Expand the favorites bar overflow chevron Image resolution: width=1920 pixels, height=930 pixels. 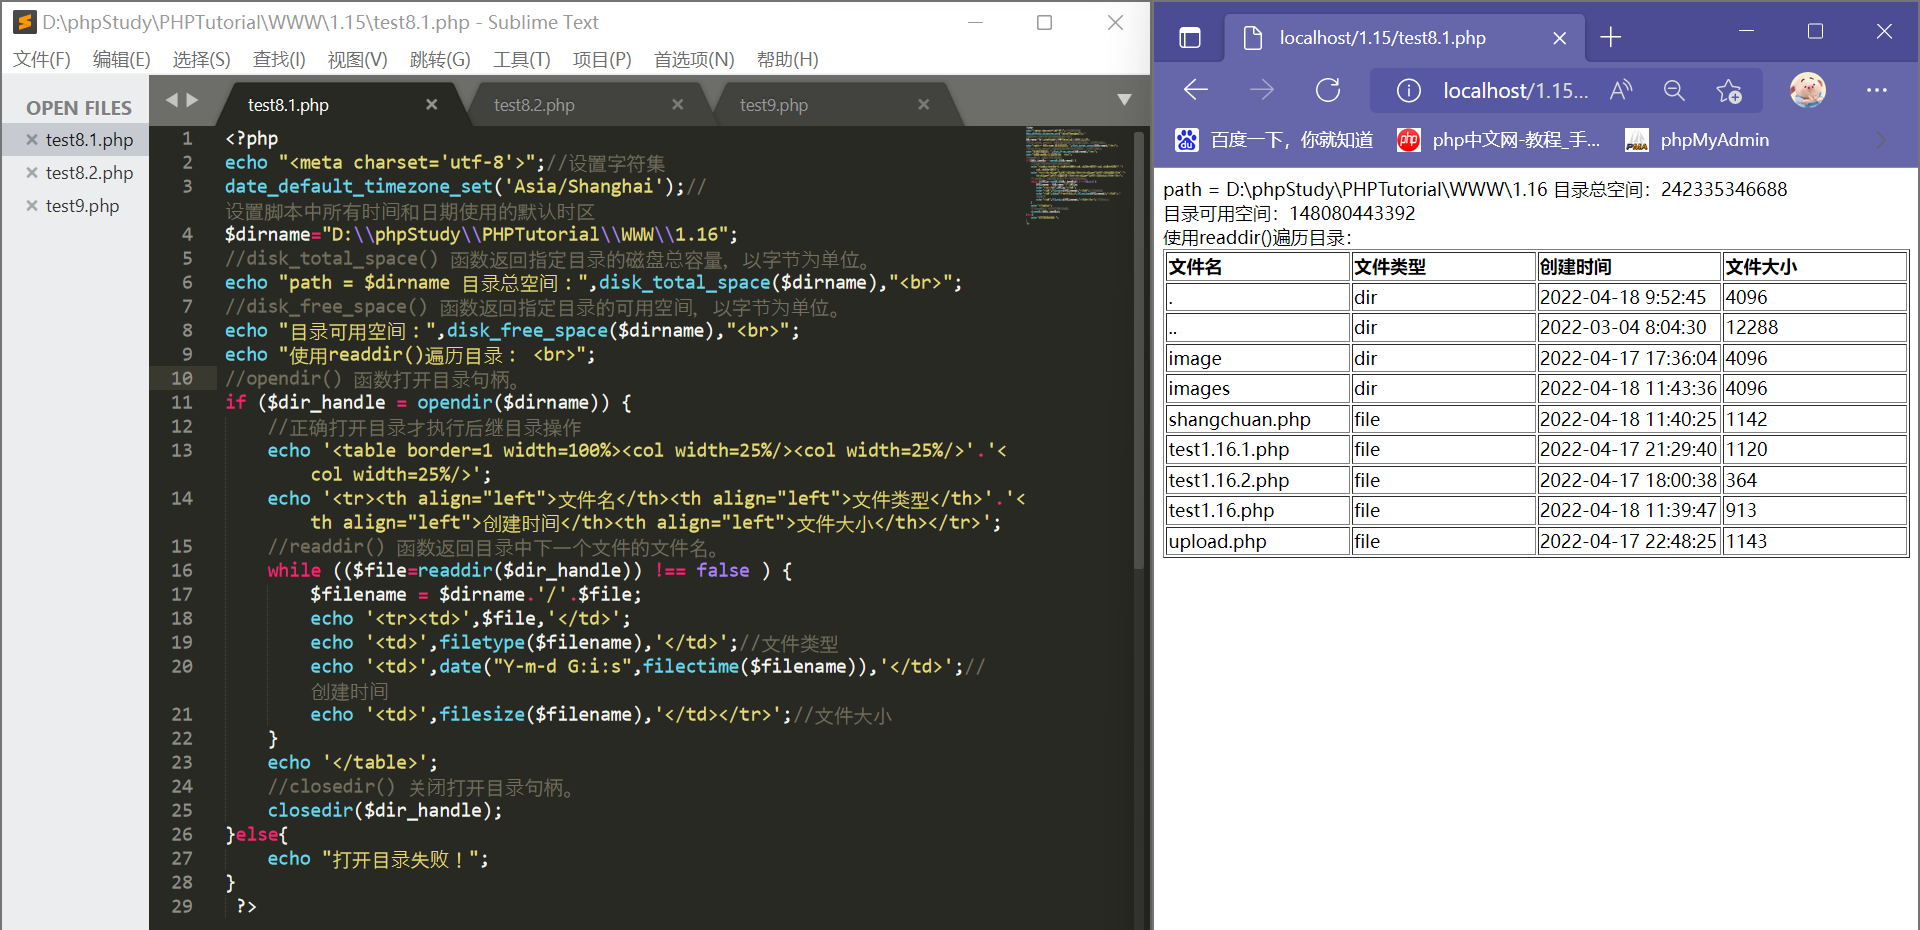(1881, 140)
